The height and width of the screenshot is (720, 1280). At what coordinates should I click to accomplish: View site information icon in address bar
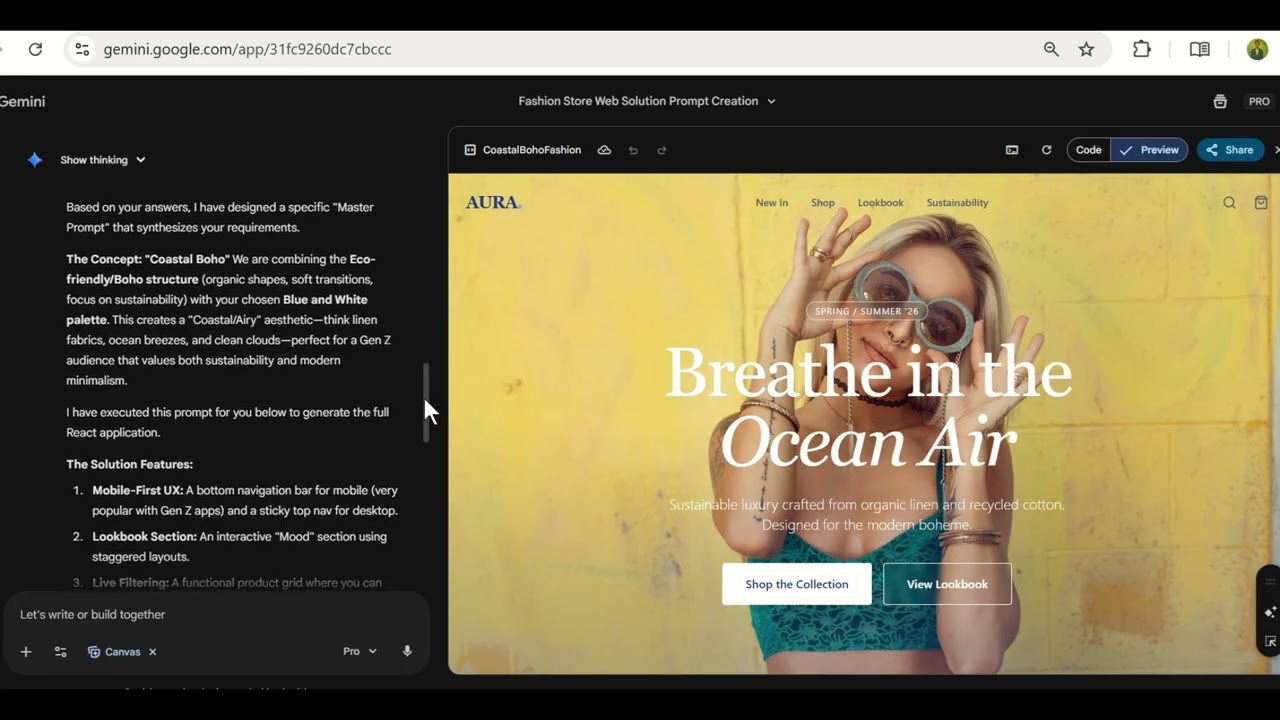point(82,49)
